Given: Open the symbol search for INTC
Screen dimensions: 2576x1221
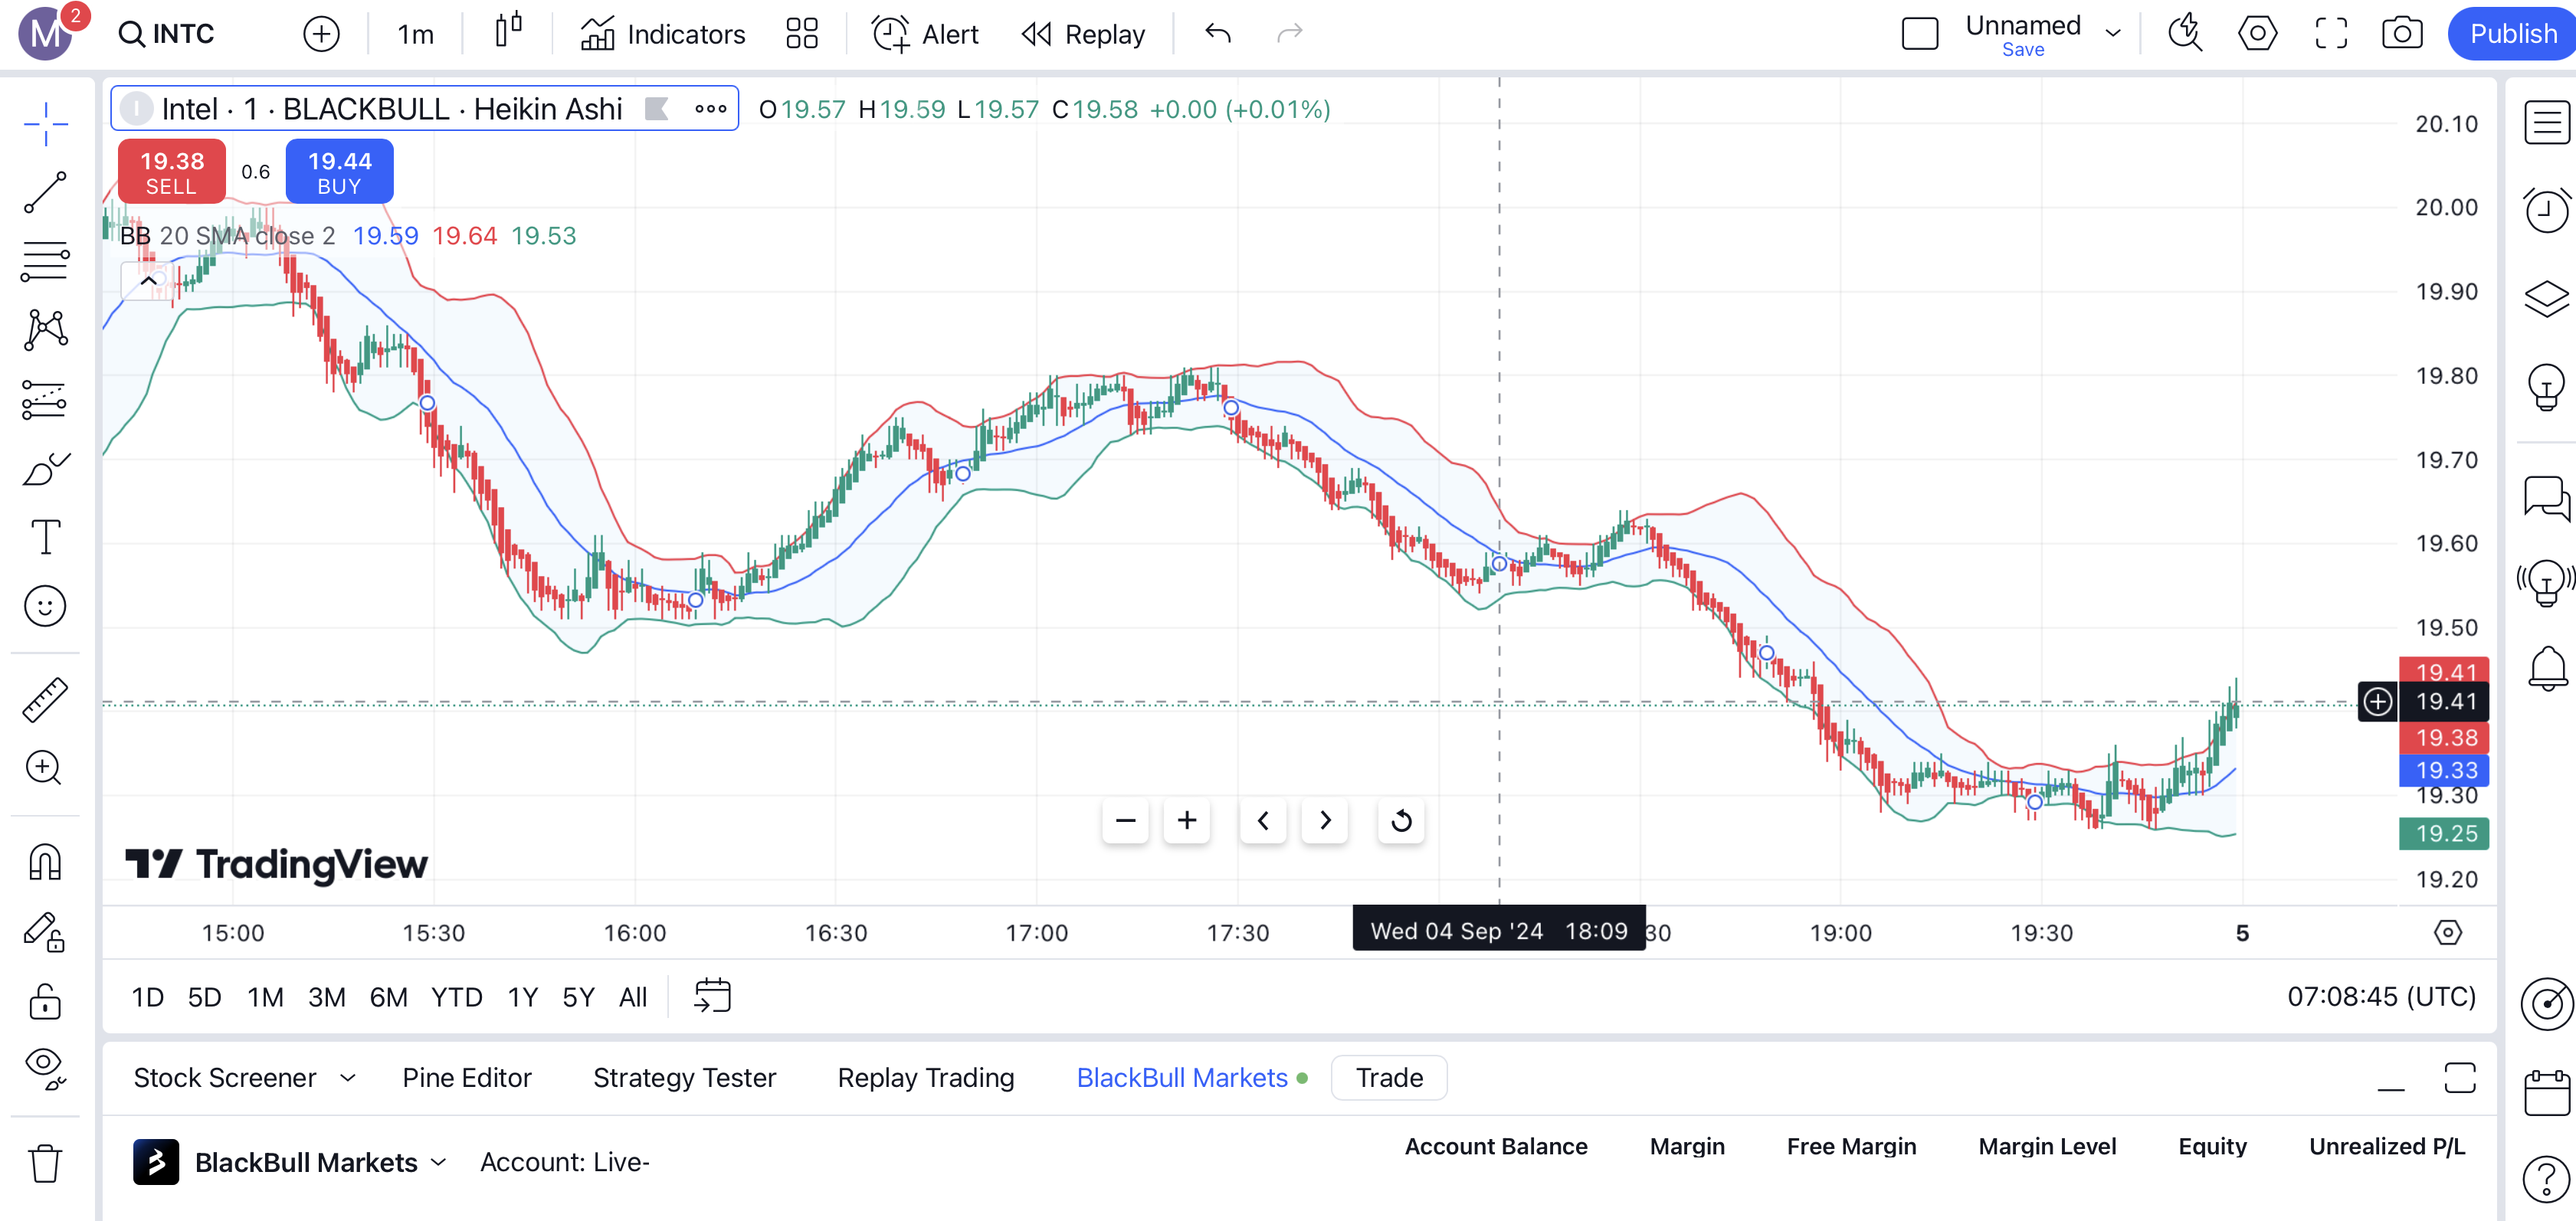Looking at the screenshot, I should coord(167,34).
